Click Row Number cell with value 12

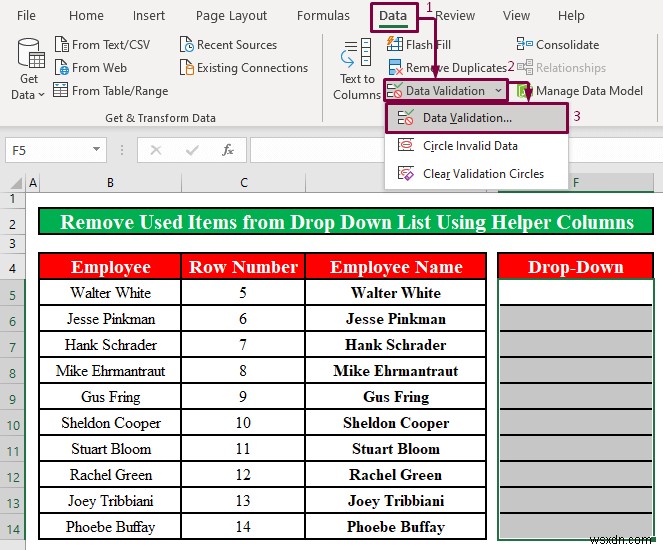pyautogui.click(x=243, y=475)
